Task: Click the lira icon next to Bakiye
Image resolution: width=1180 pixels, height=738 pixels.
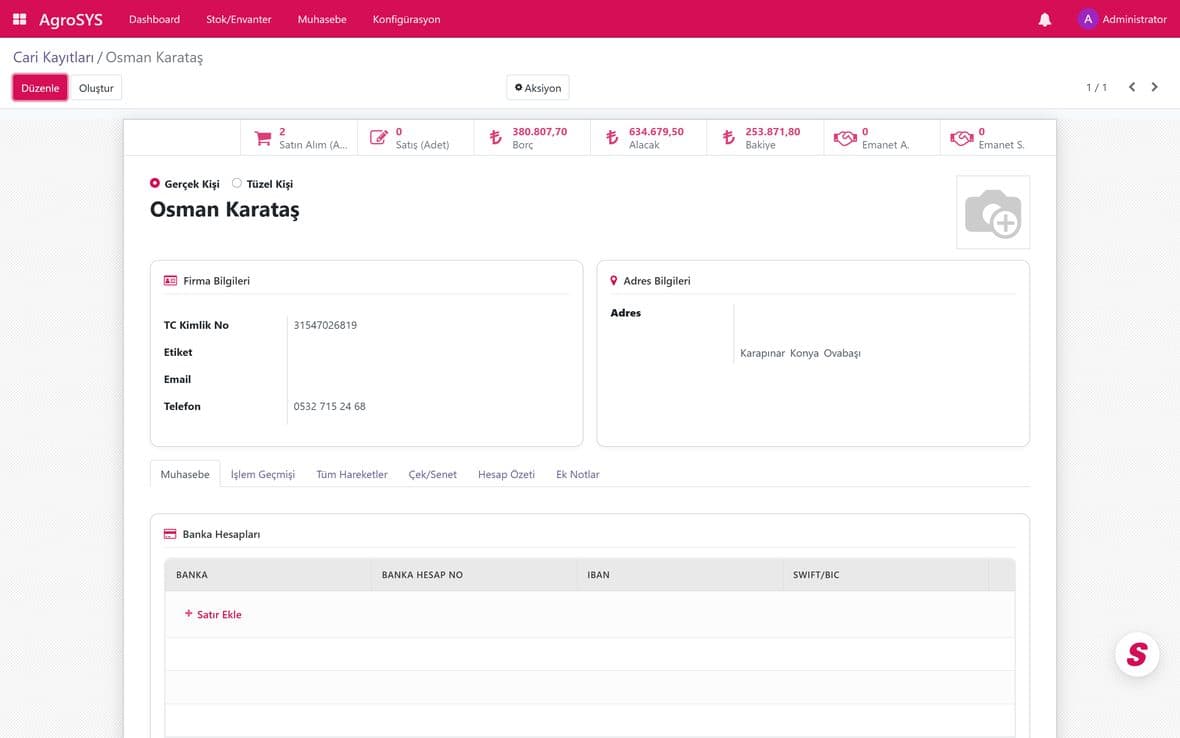Action: [x=728, y=138]
